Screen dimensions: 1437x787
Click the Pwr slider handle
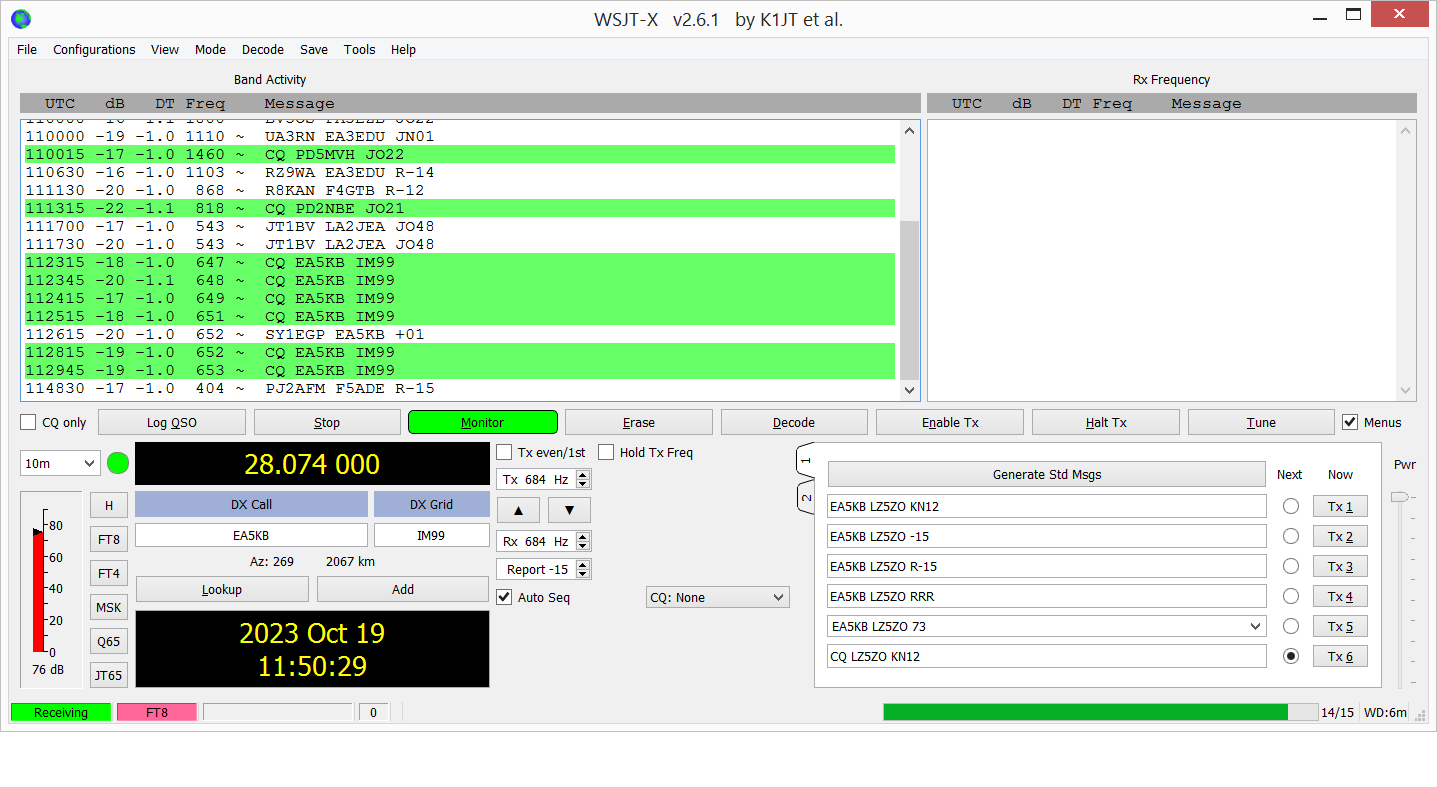pyautogui.click(x=1399, y=497)
